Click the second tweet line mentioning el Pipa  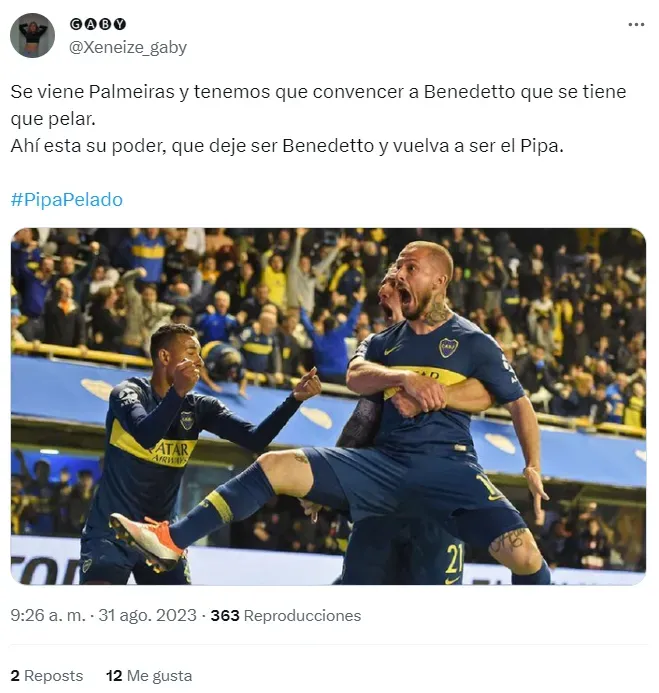(x=287, y=146)
